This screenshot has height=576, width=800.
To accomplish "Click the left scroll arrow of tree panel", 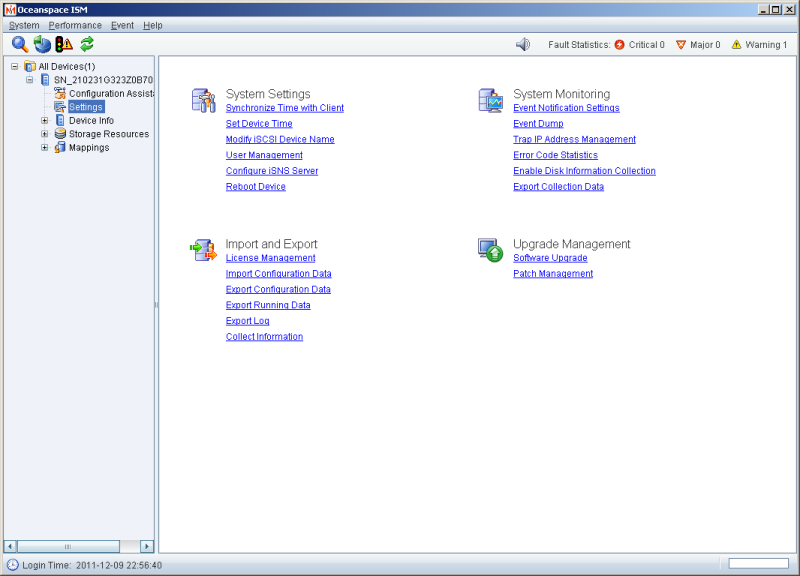I will [x=10, y=546].
